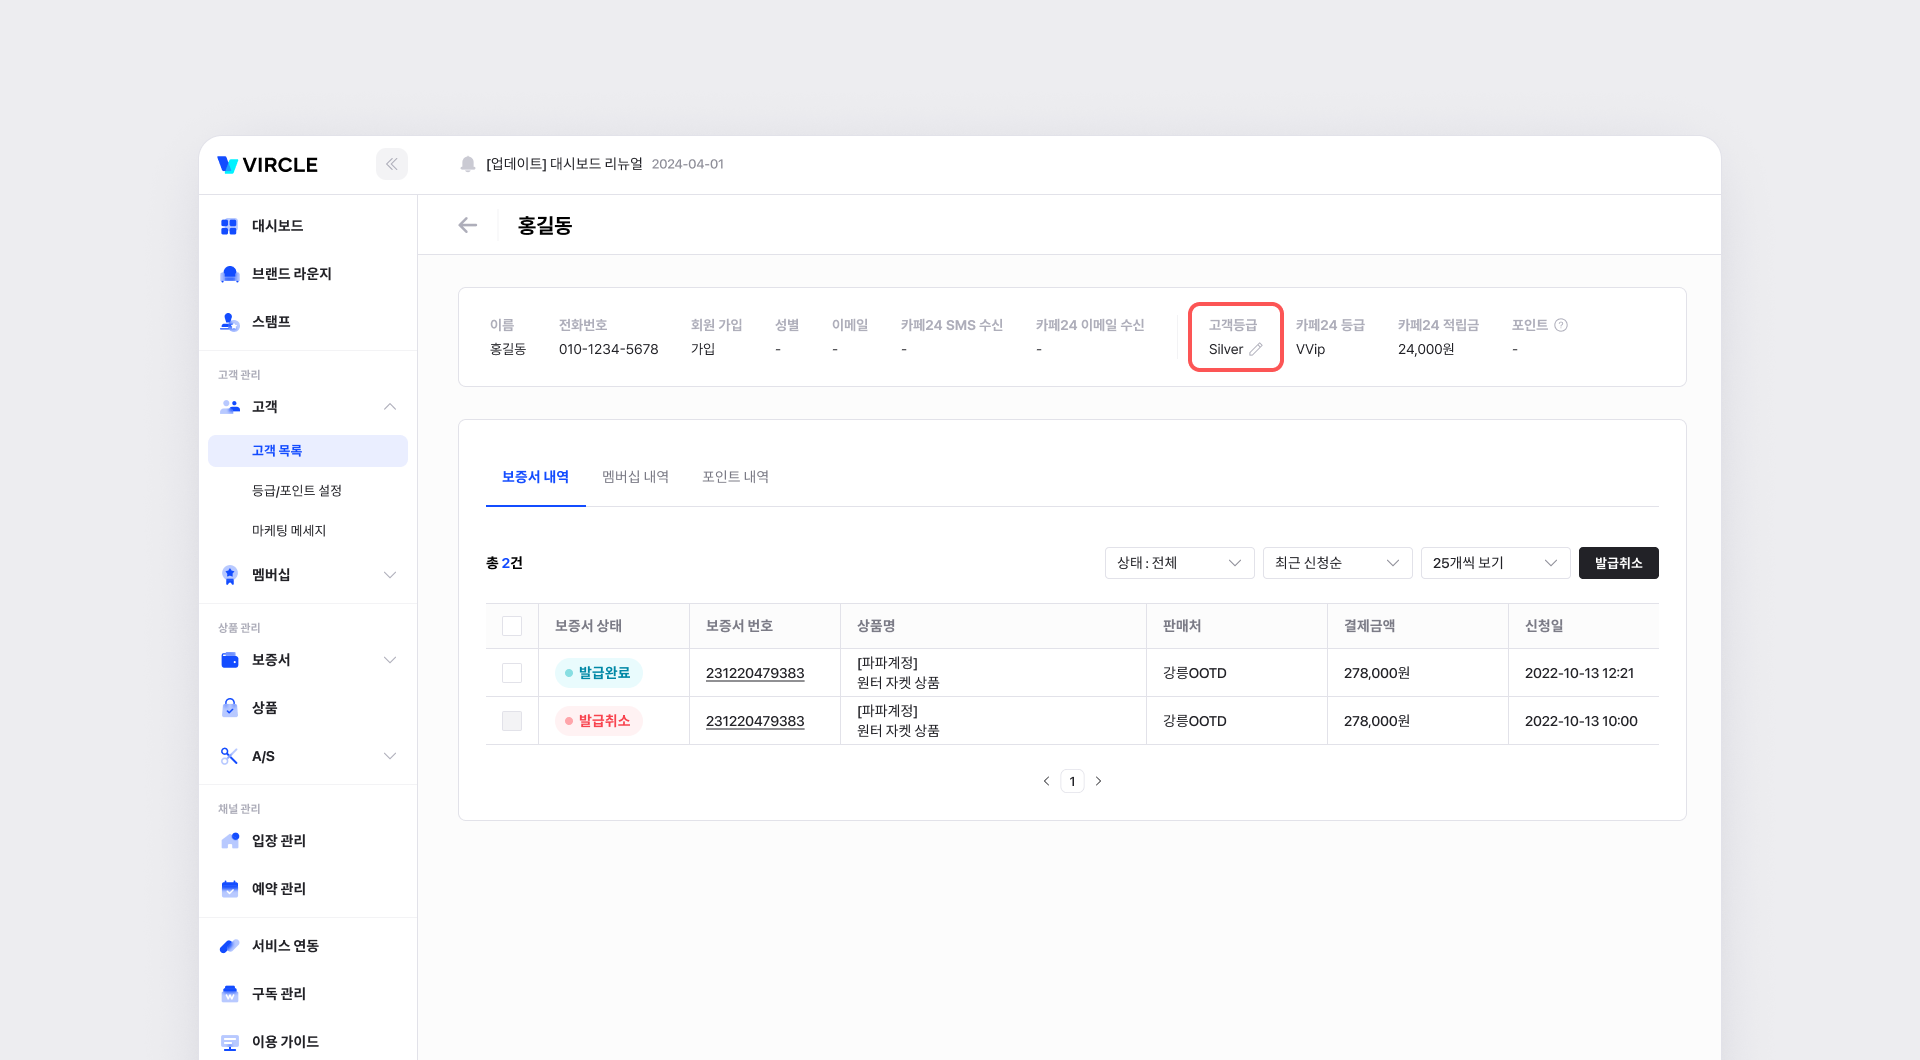Viewport: 1920px width, 1060px height.
Task: Collapse the sidebar with double-chevron icon
Action: (392, 164)
